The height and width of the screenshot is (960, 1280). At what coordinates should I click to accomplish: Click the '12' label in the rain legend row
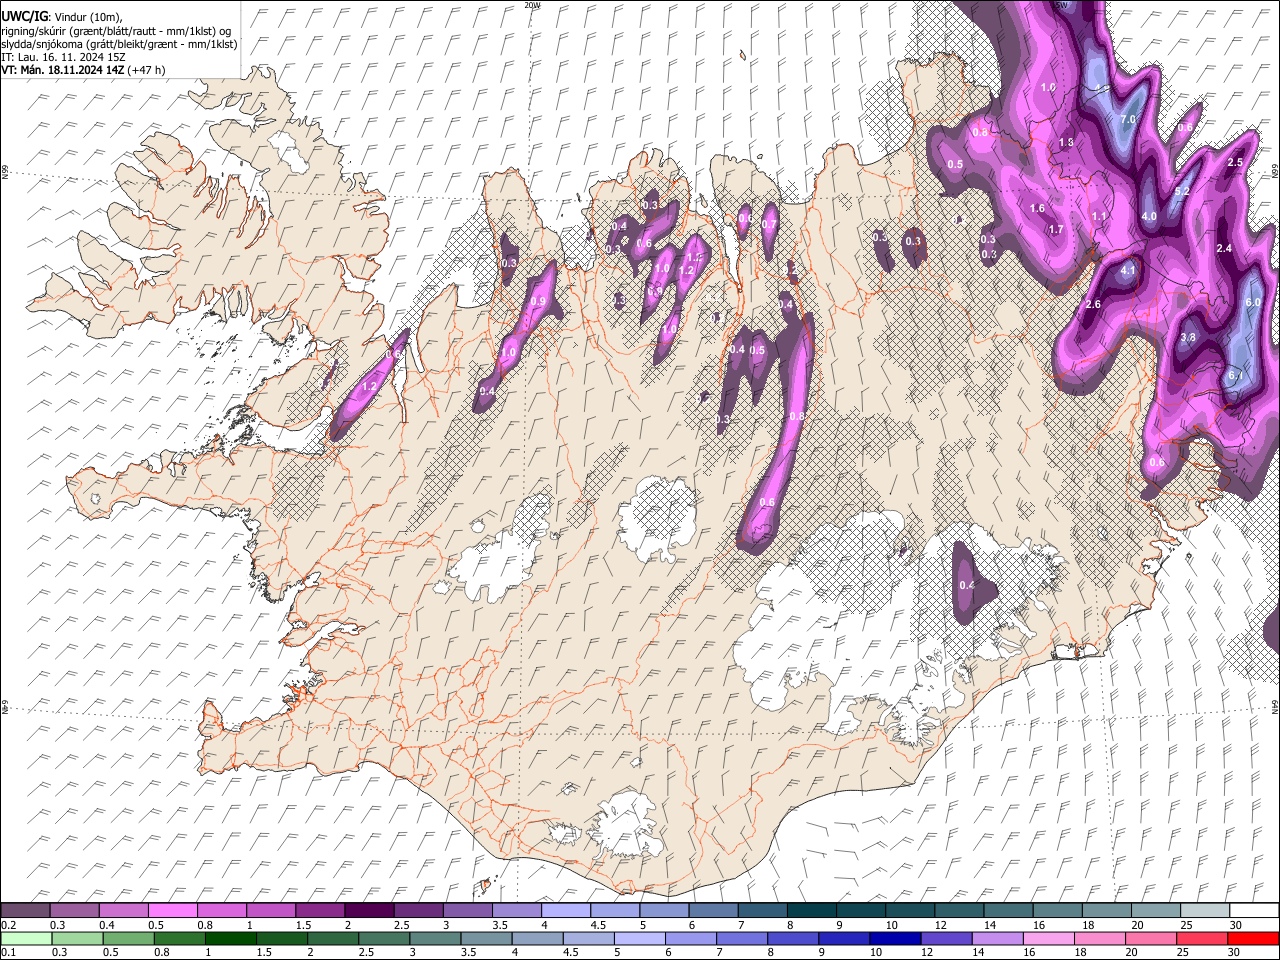point(928,952)
